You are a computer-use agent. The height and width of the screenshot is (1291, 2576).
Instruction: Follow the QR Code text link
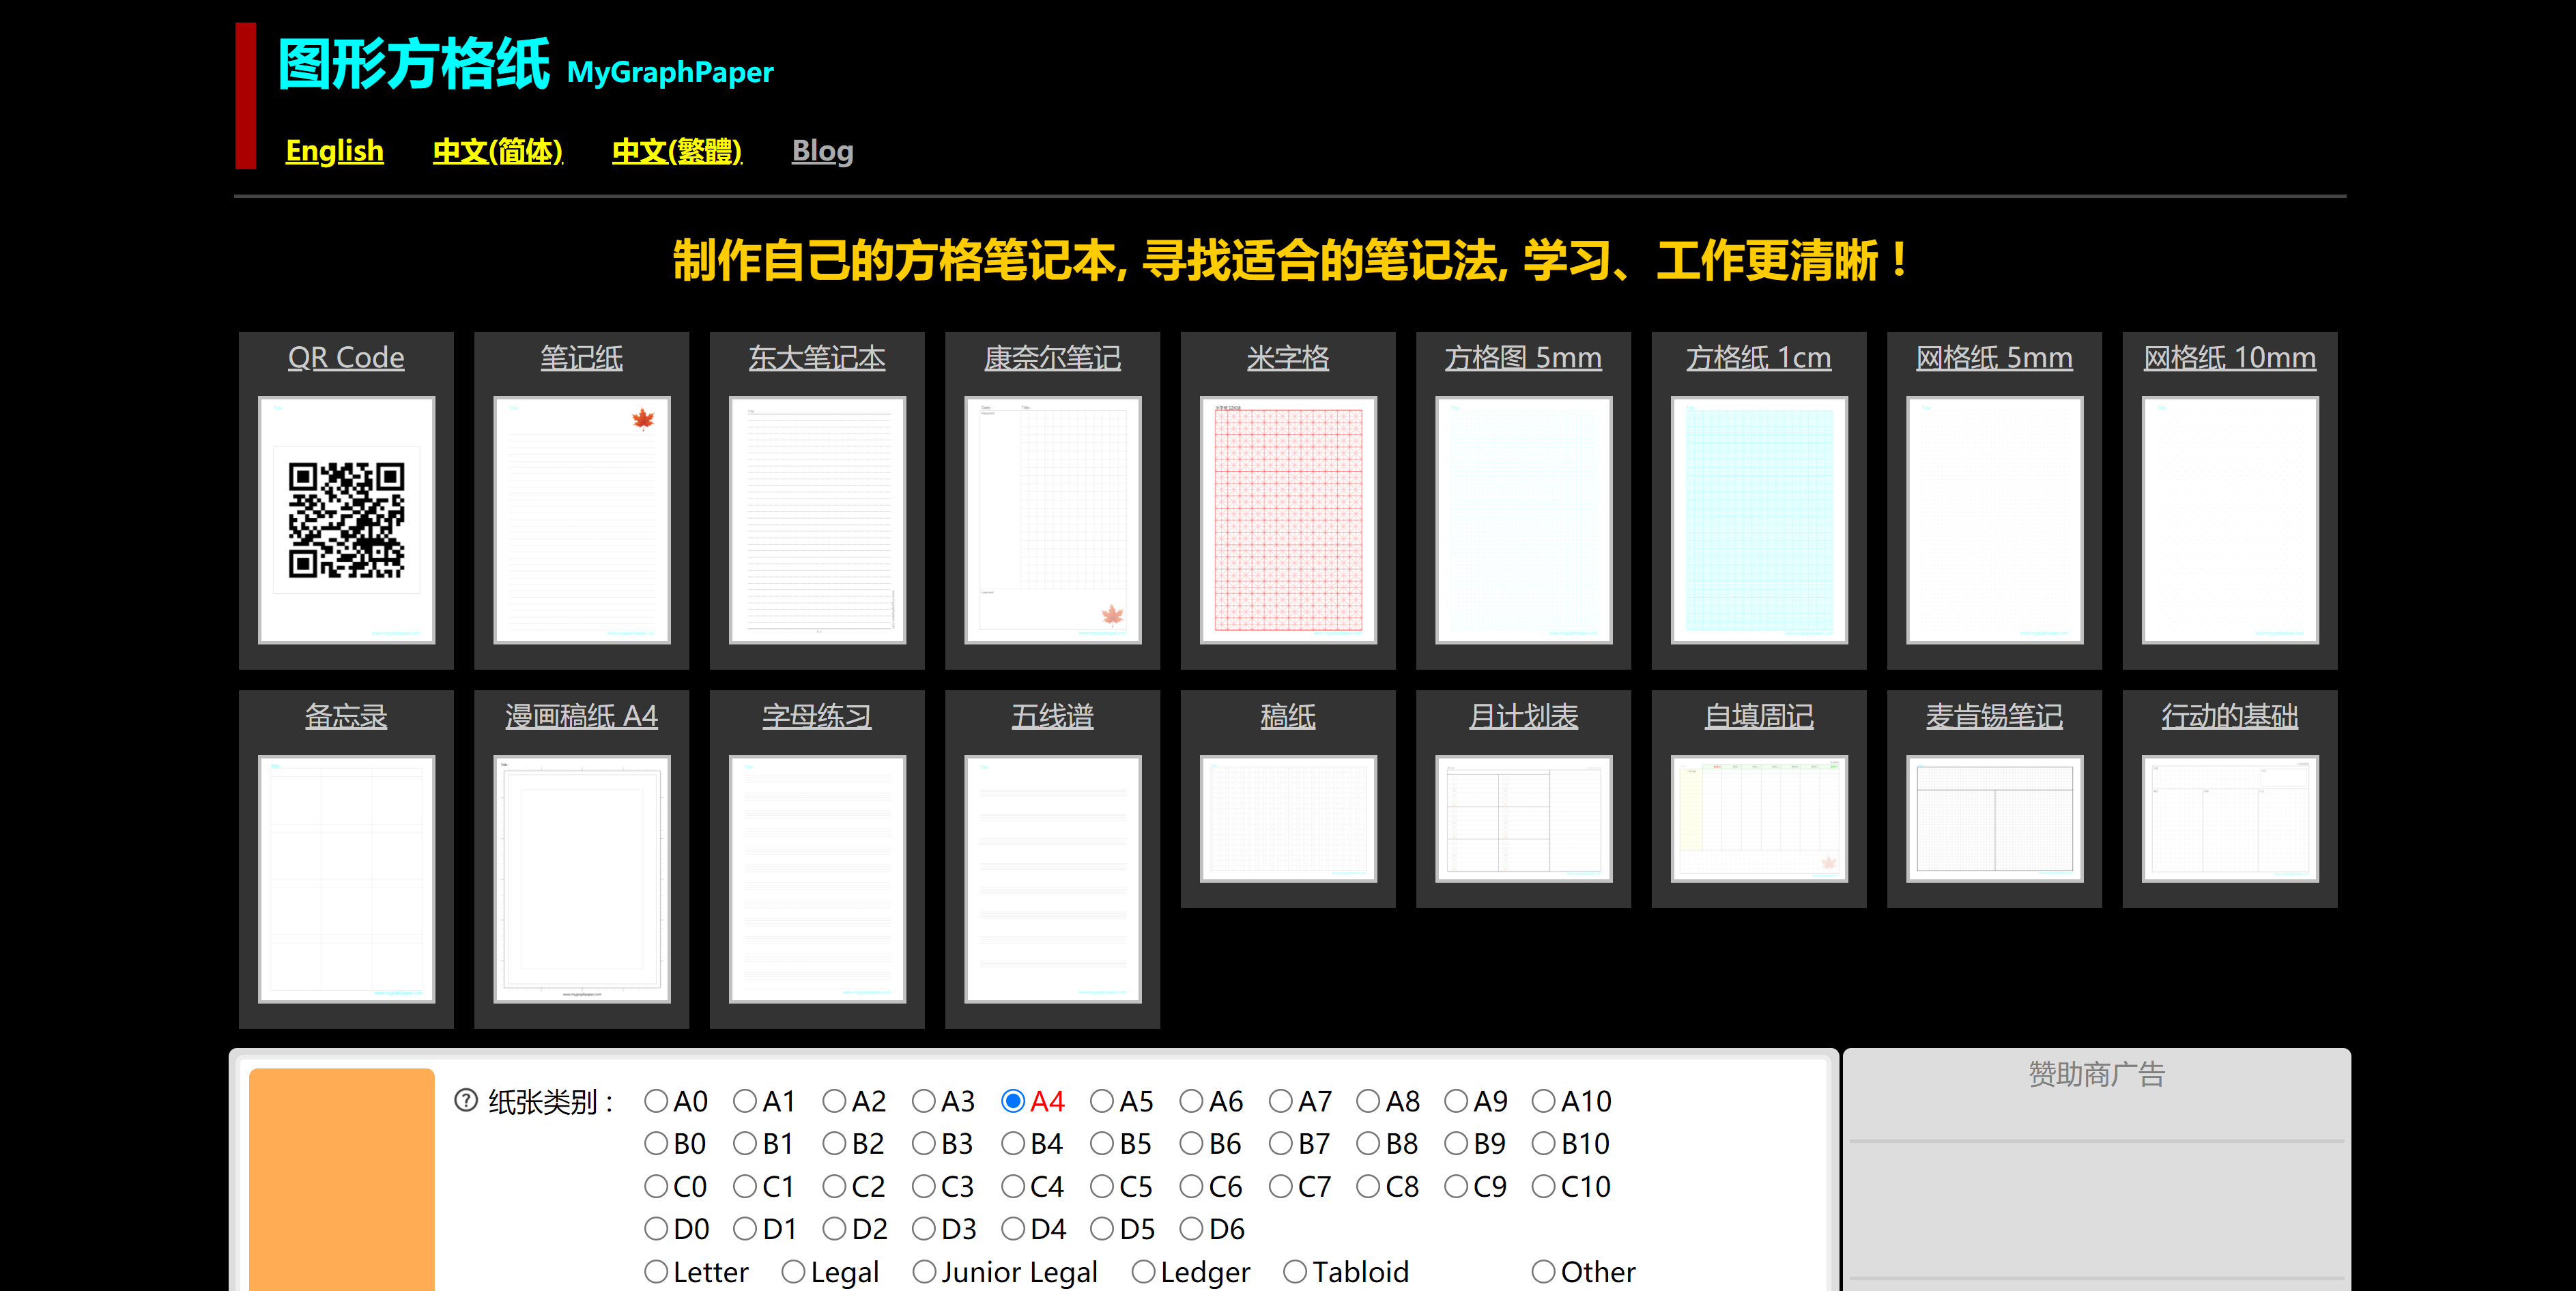pyautogui.click(x=346, y=358)
